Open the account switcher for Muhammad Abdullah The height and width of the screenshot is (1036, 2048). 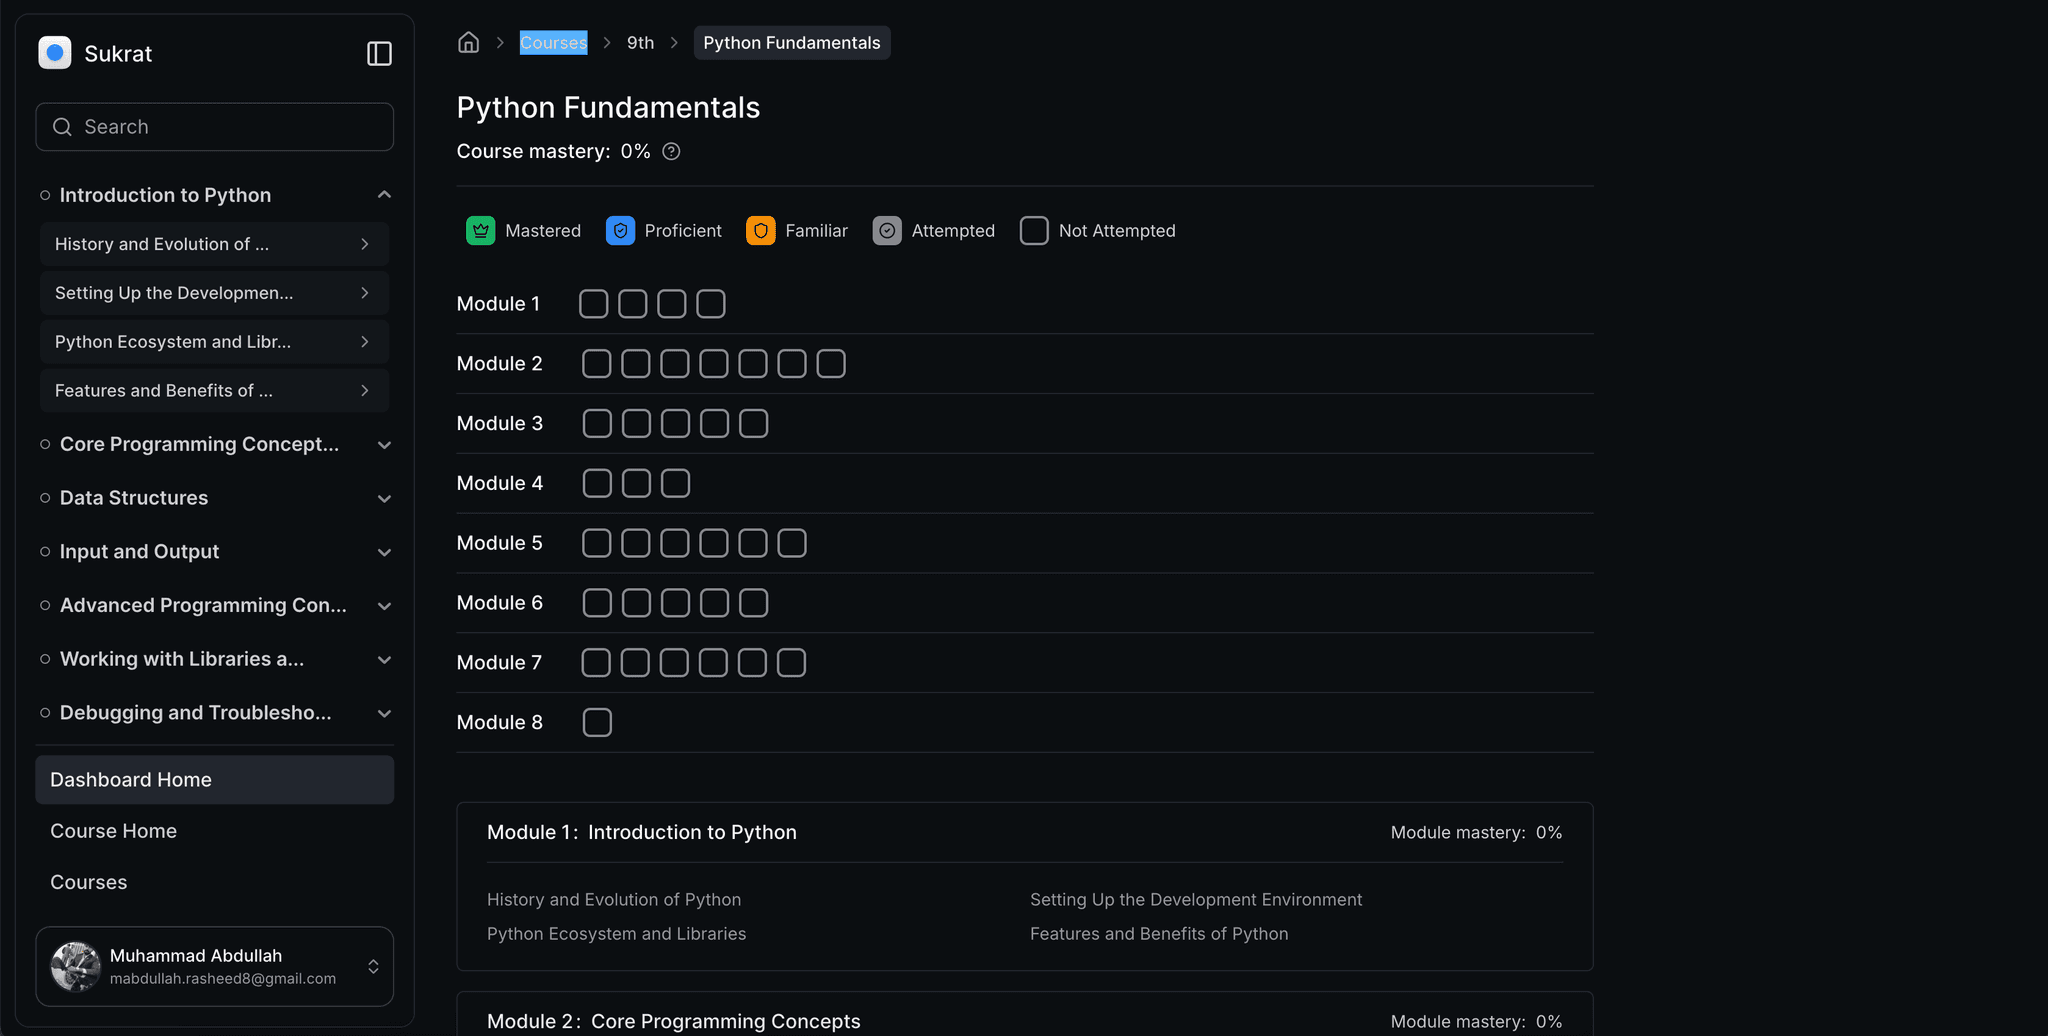tap(372, 966)
